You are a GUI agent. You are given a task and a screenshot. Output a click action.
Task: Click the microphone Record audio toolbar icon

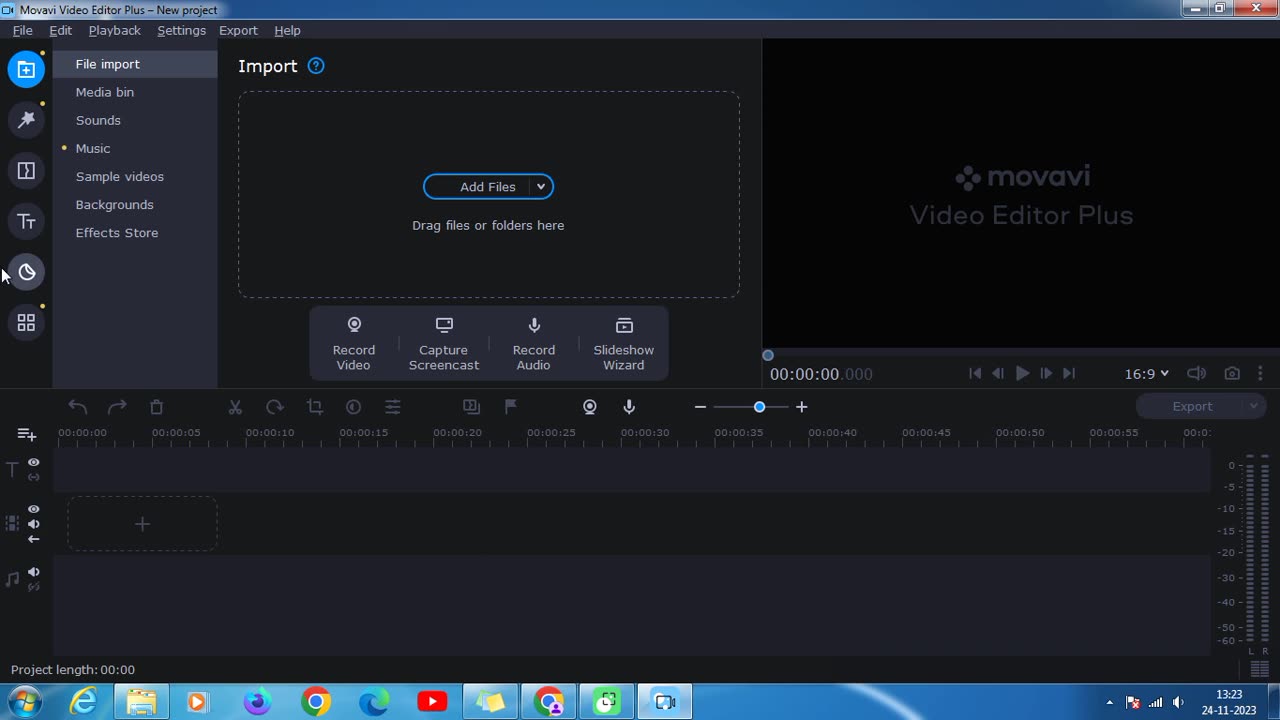629,407
